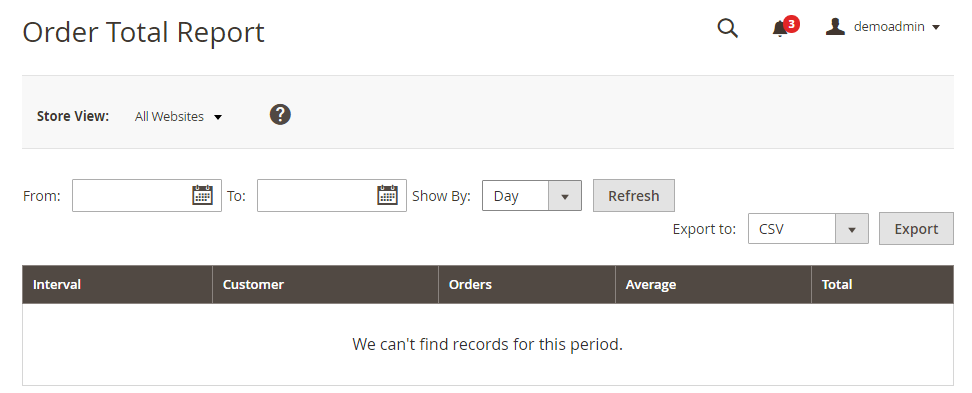Click the Average column header
Image resolution: width=972 pixels, height=393 pixels.
(x=713, y=285)
